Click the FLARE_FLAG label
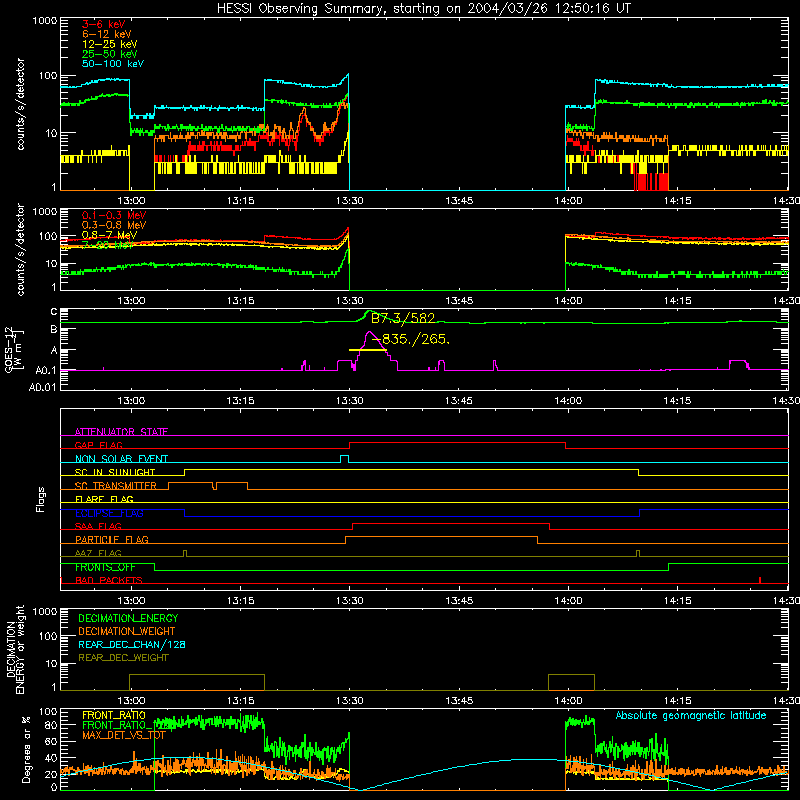800x800 pixels. (104, 499)
